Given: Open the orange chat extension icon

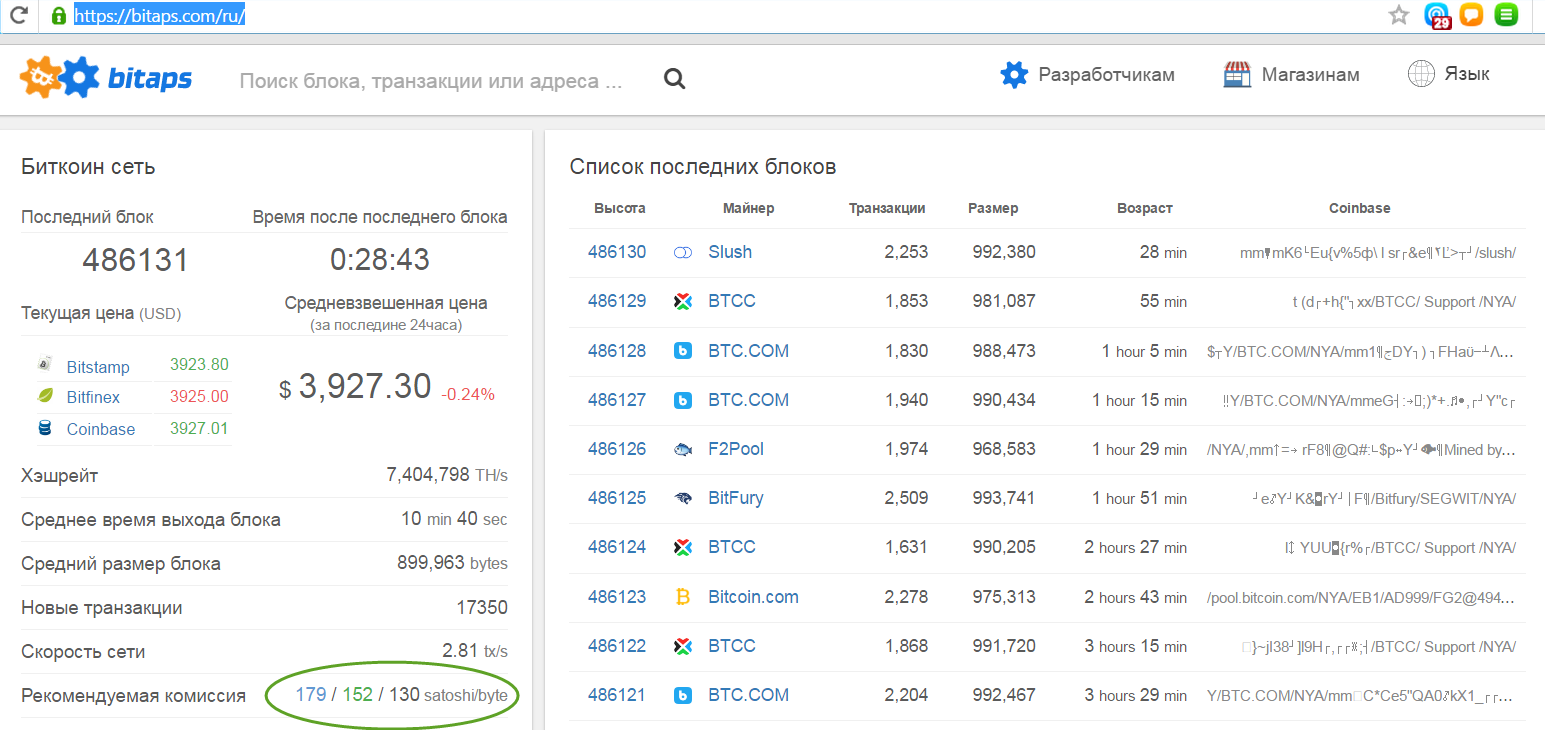Looking at the screenshot, I should point(1471,15).
